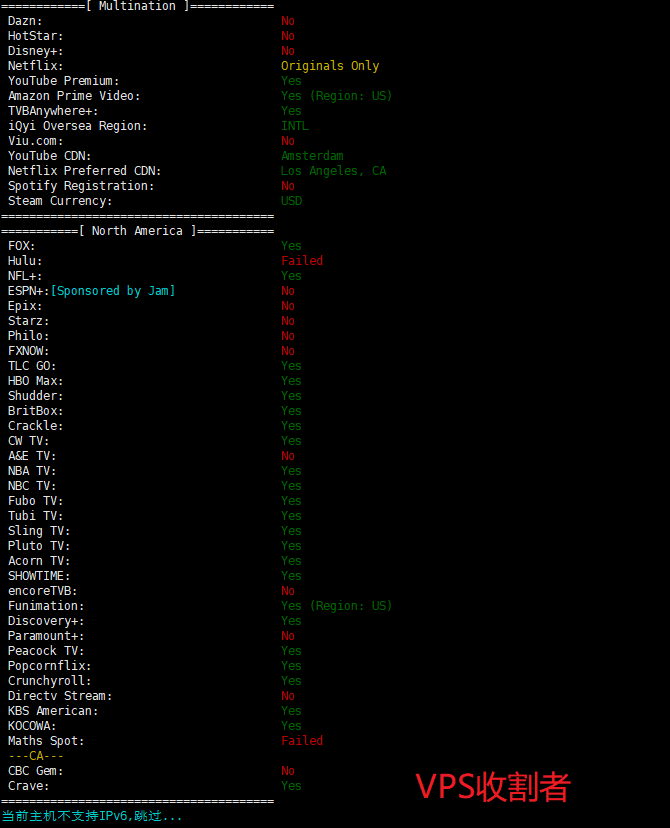
Task: Click the Netflix 'Originals Only' result
Action: click(x=330, y=66)
